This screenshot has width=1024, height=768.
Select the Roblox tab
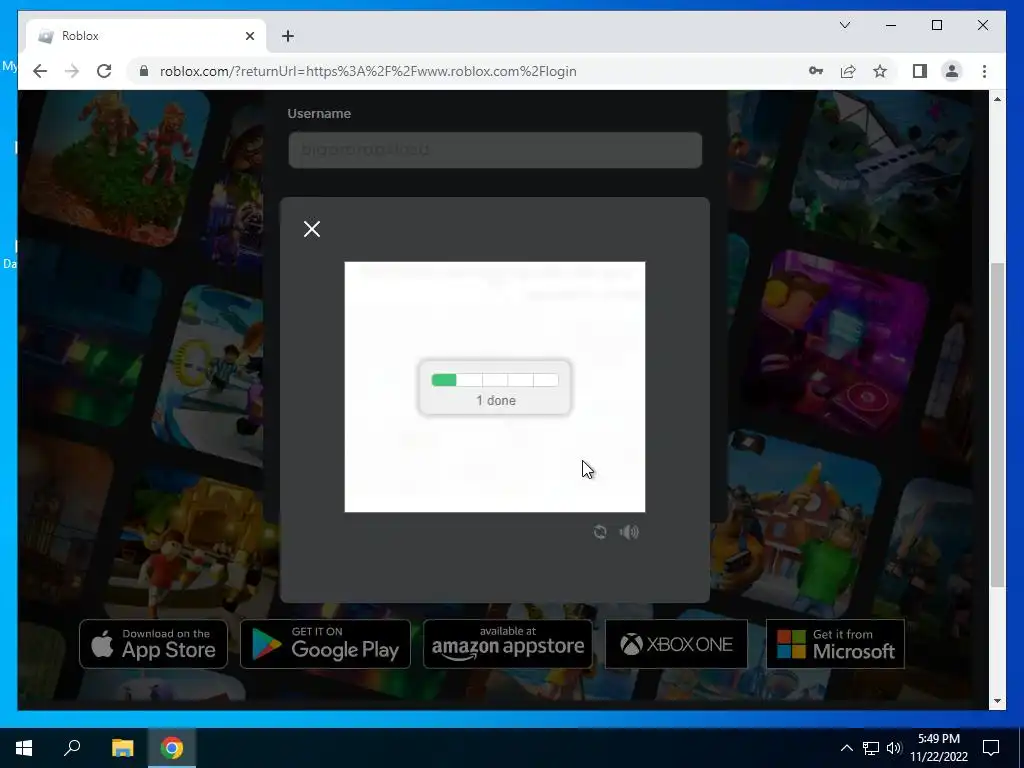146,36
